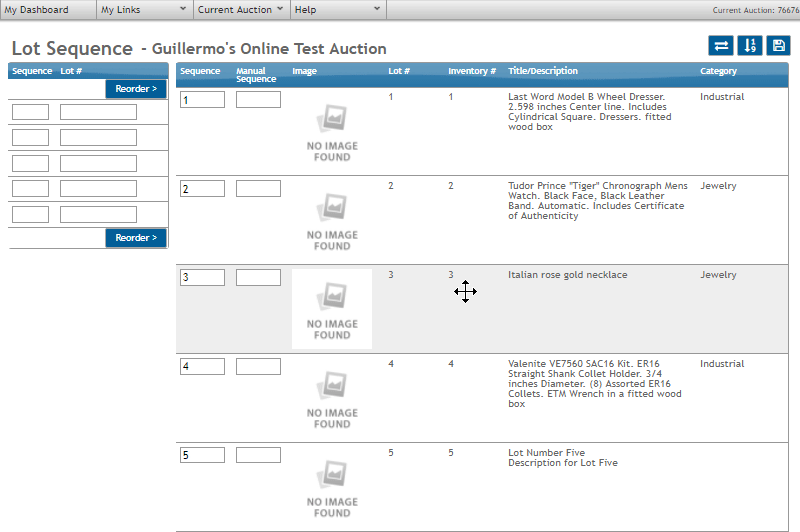
Task: Click the Manual Sequence column header
Action: point(256,75)
